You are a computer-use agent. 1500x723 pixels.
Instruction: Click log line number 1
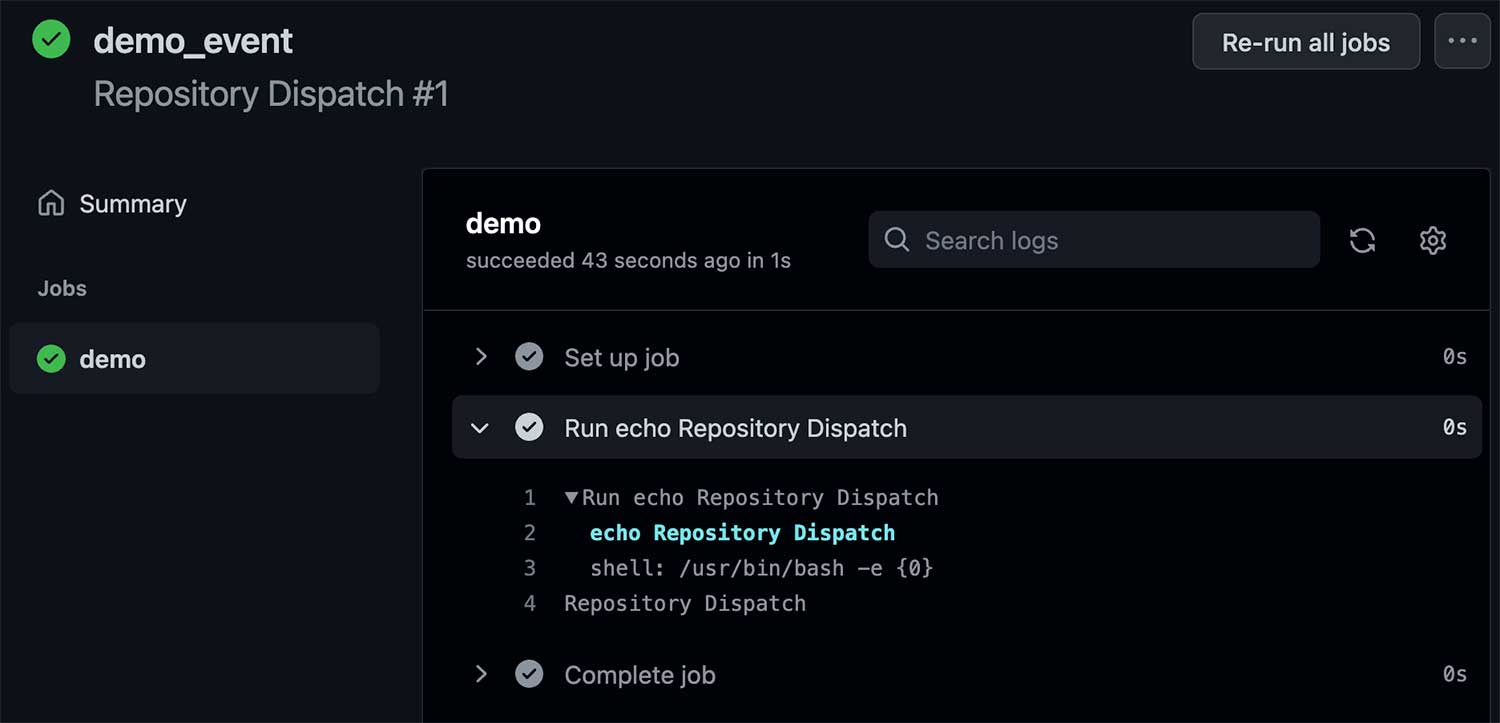click(530, 497)
